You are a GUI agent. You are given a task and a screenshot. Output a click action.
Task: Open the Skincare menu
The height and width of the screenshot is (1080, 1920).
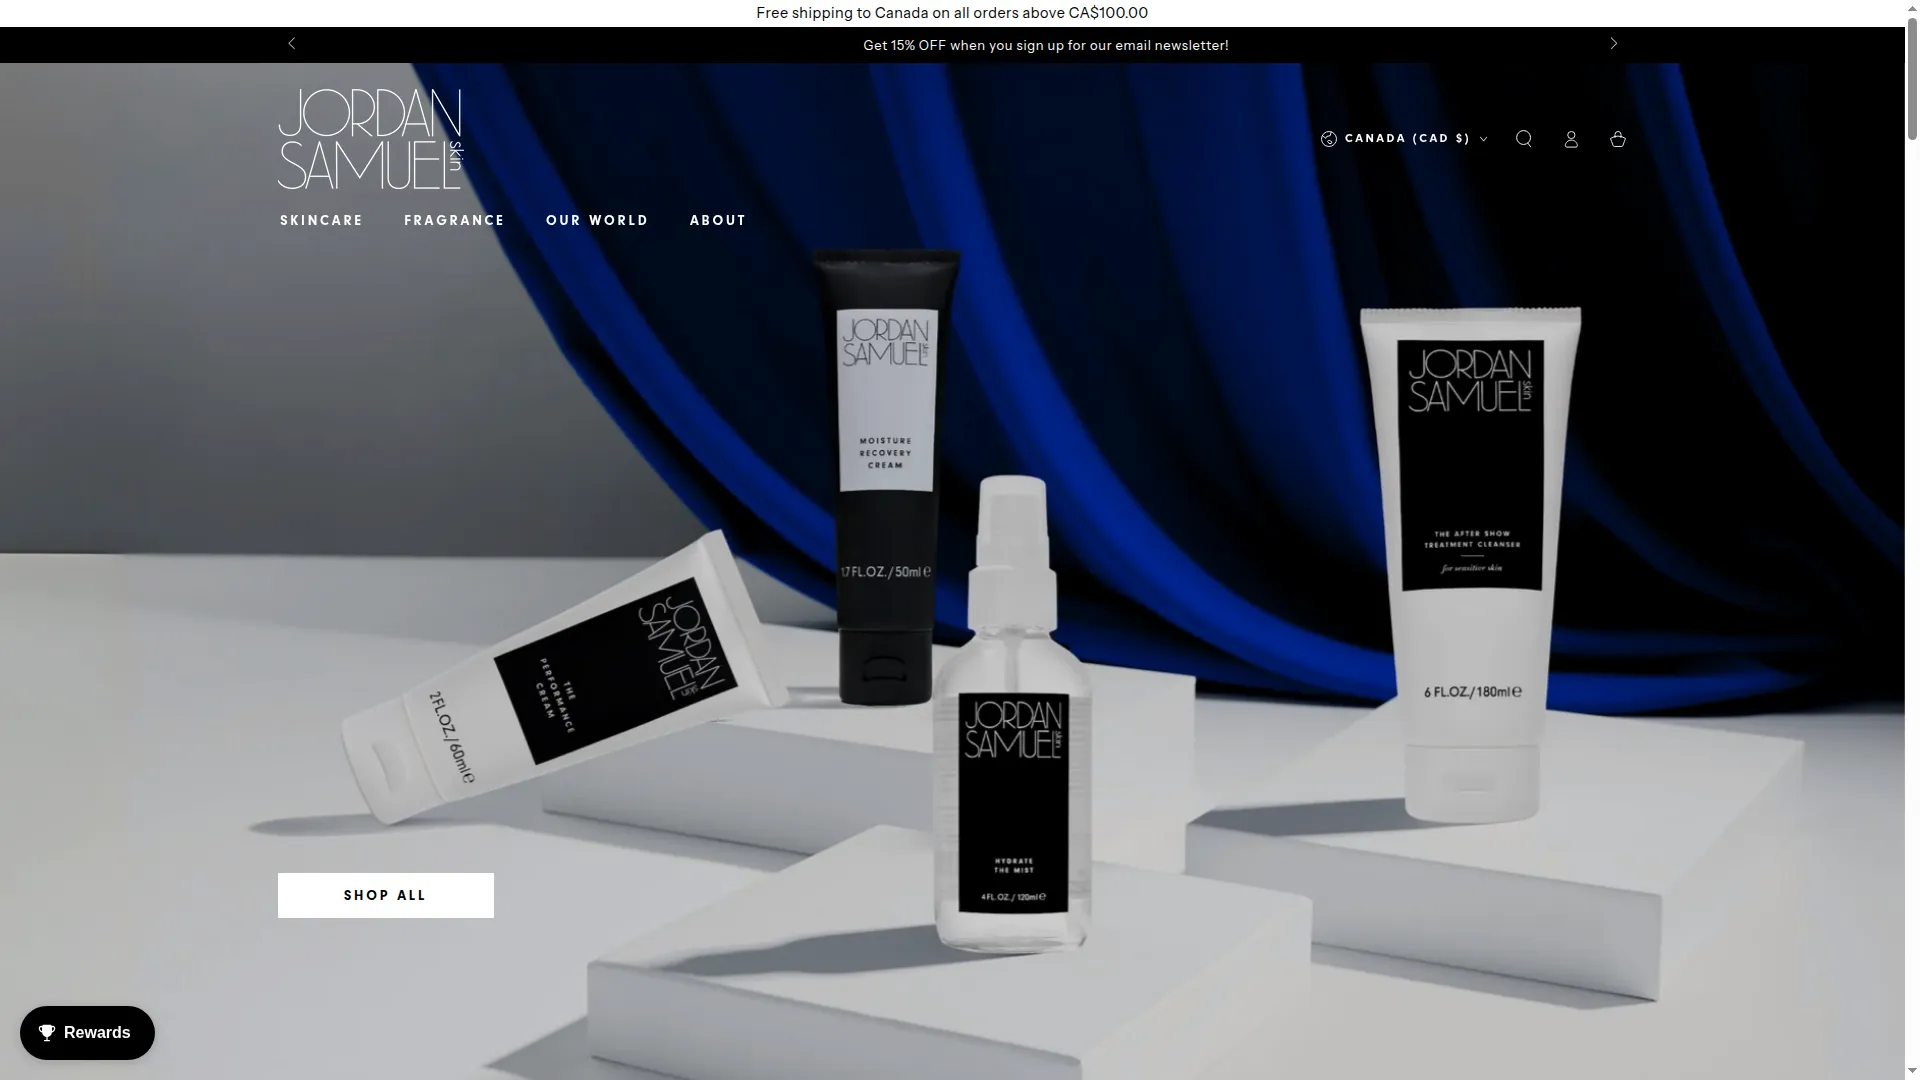pos(321,220)
